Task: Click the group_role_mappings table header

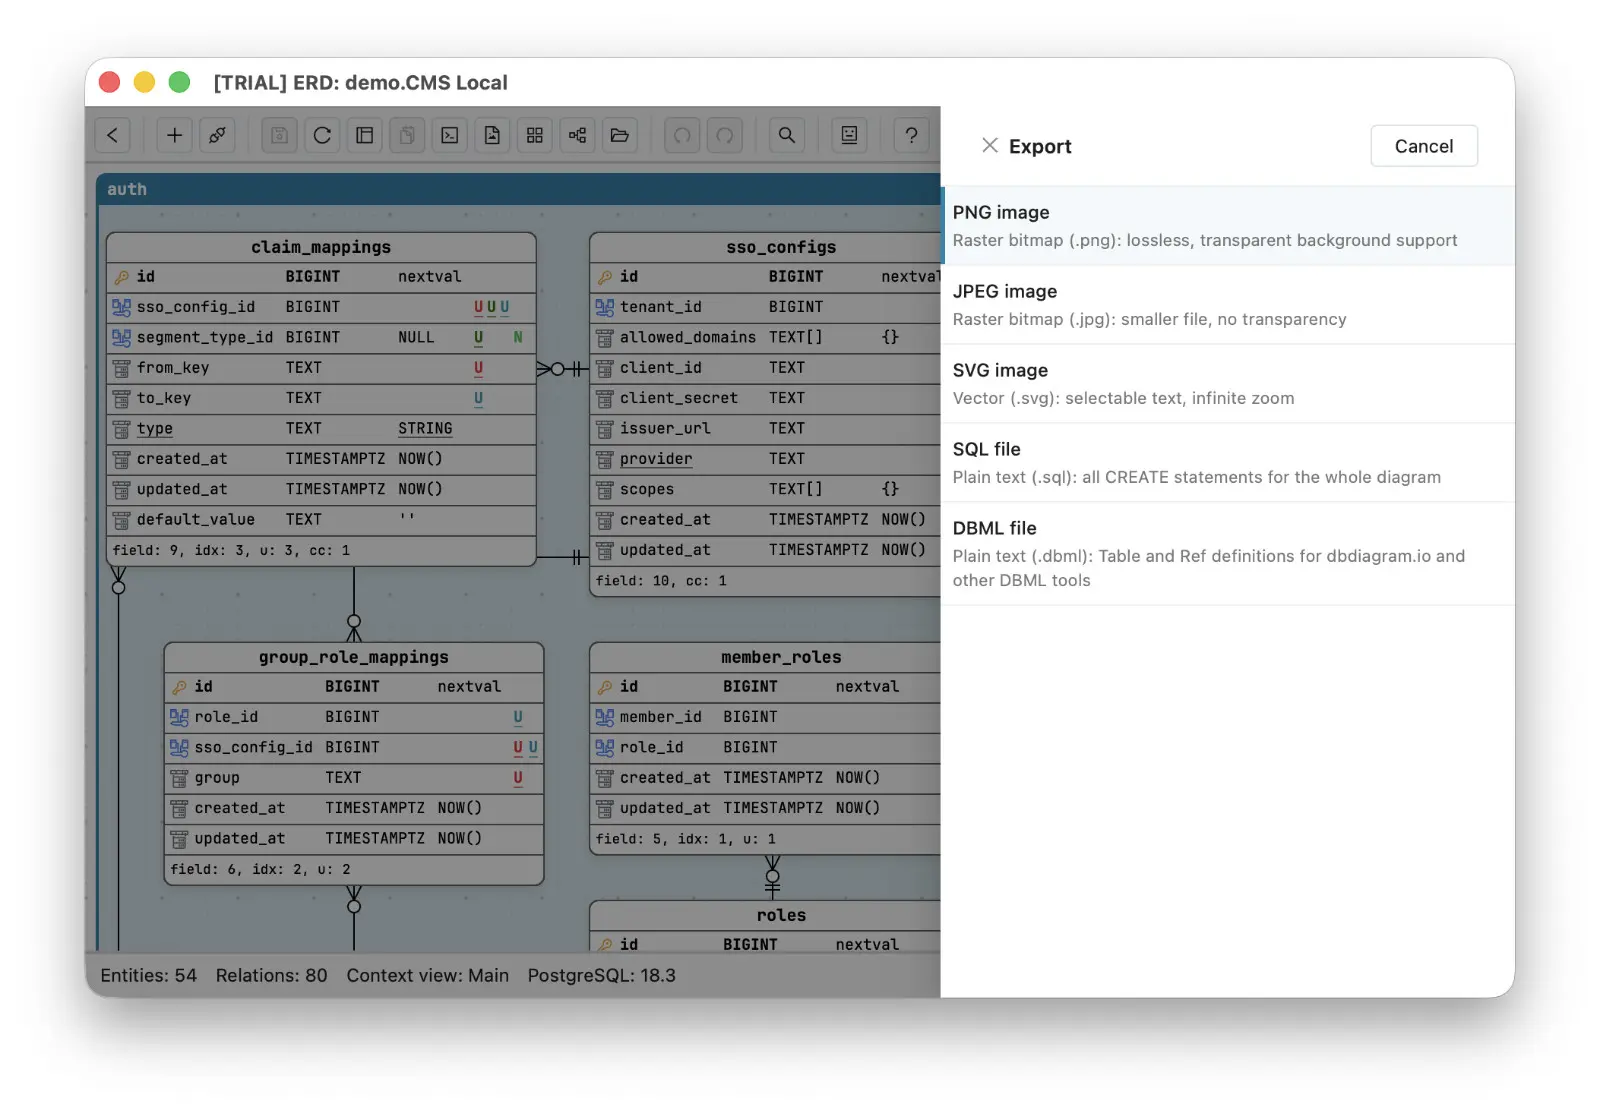Action: tap(354, 657)
